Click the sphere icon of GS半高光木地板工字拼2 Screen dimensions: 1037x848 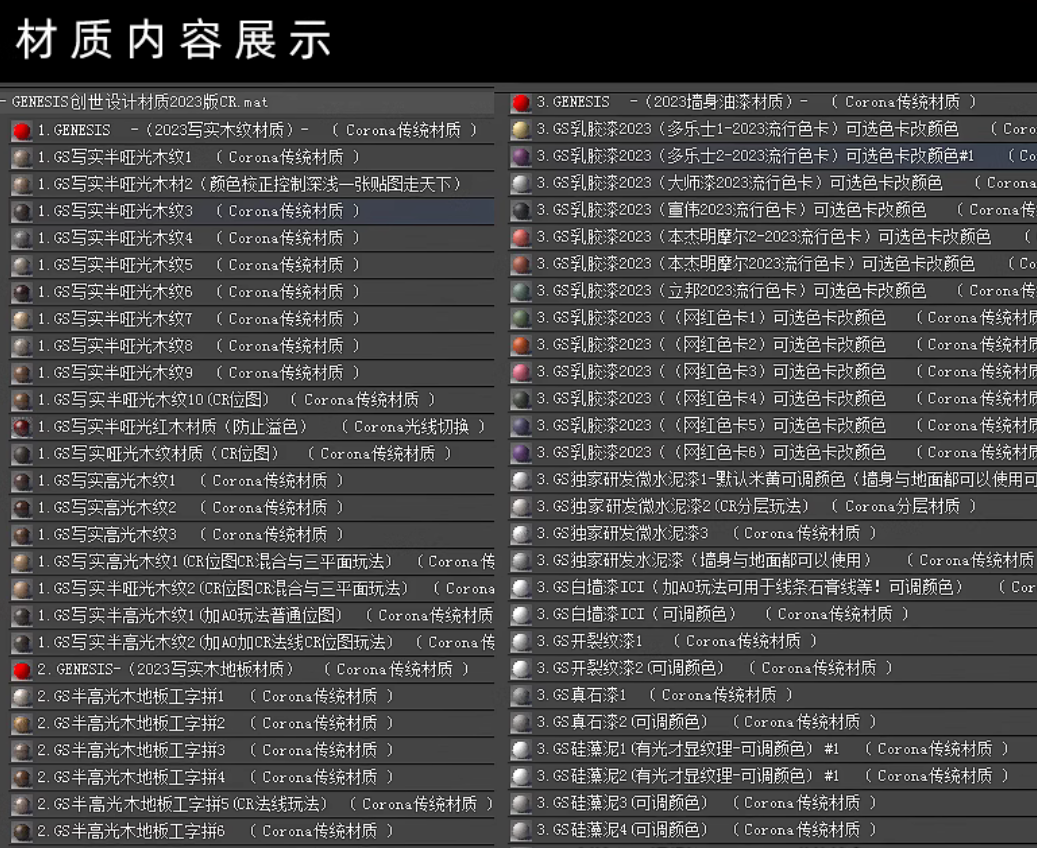pos(22,724)
